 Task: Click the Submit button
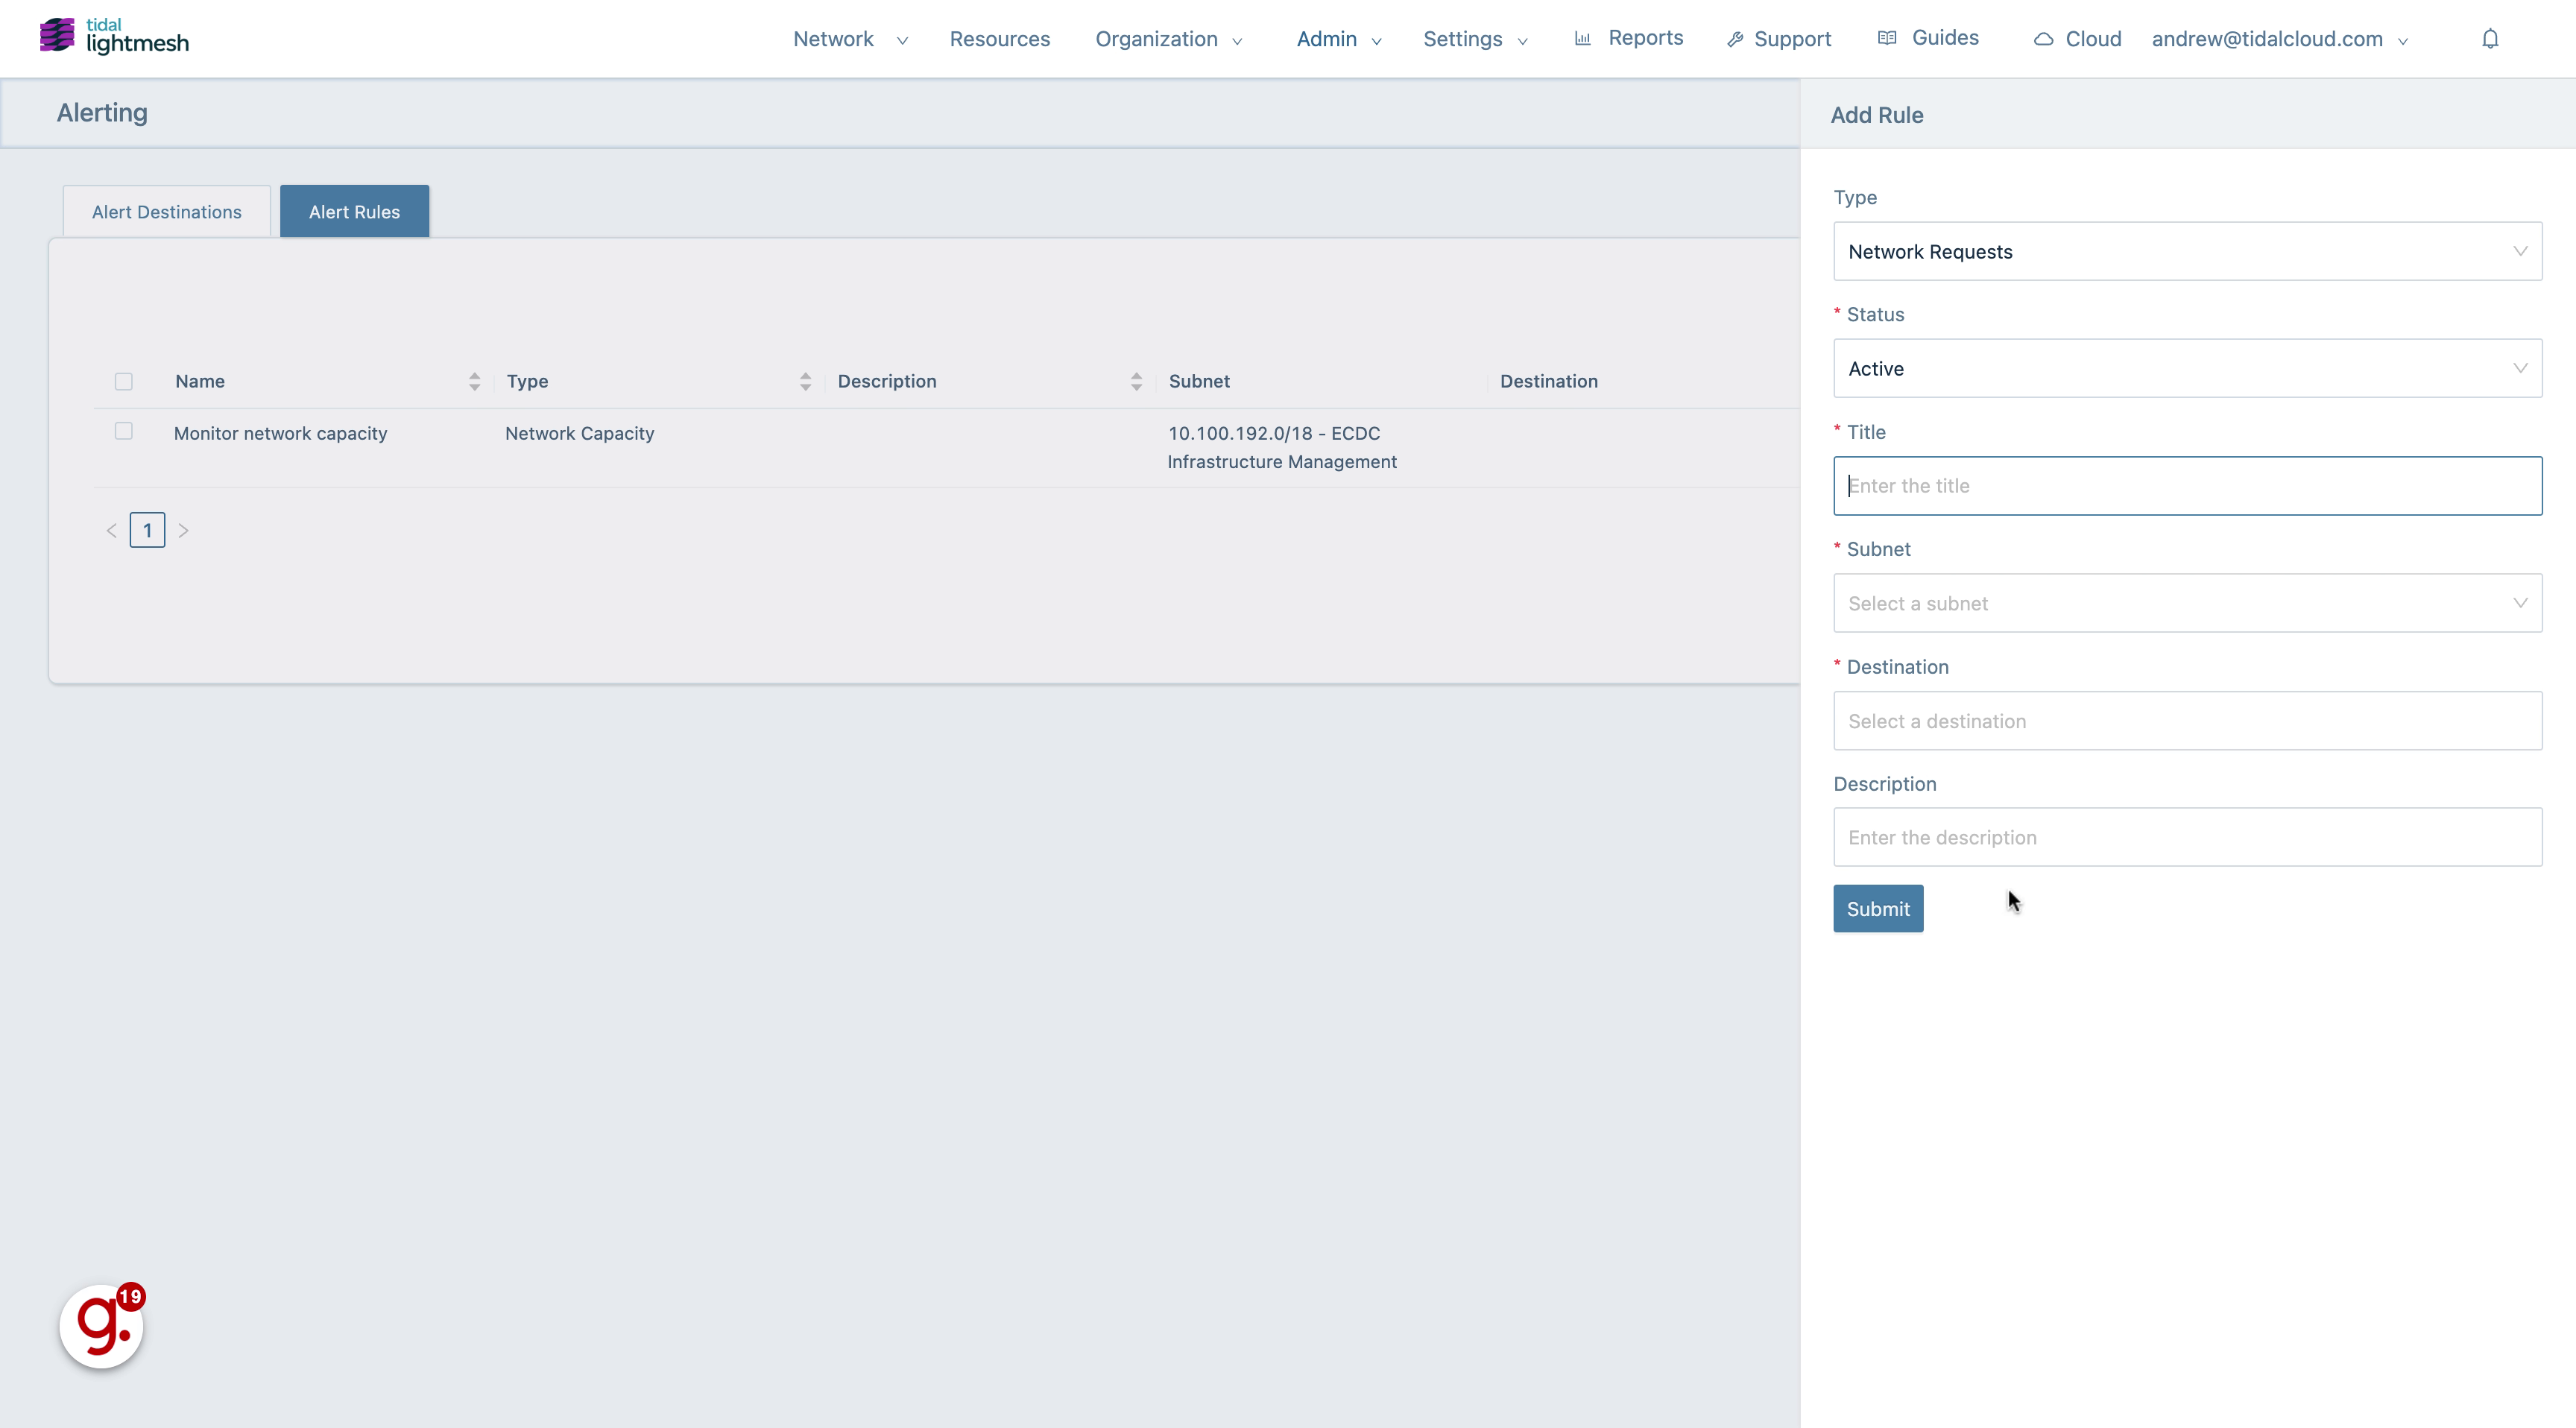tap(1877, 908)
